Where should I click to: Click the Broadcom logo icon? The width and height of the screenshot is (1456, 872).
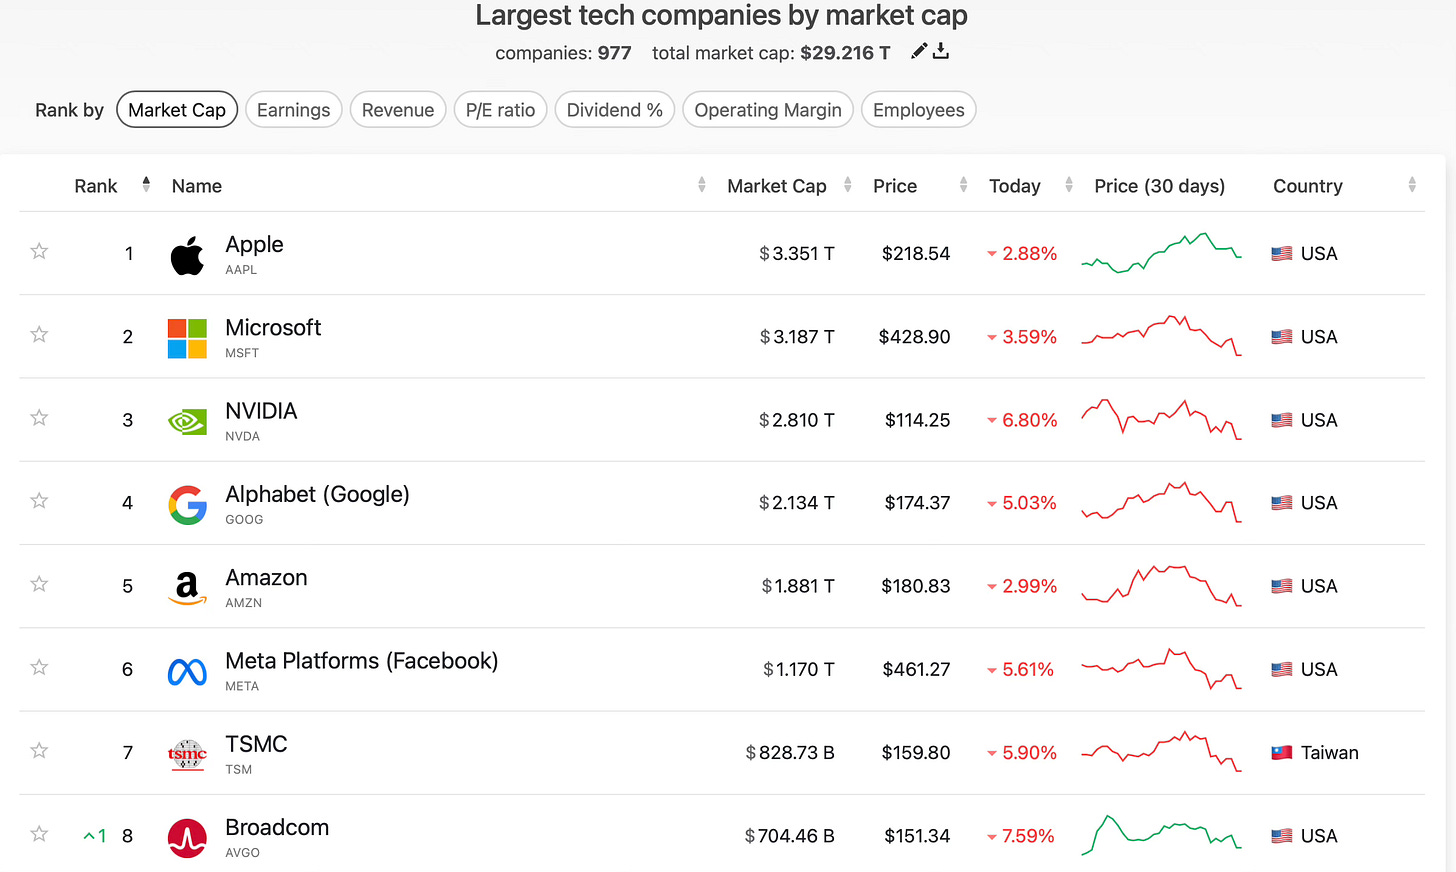pyautogui.click(x=187, y=838)
